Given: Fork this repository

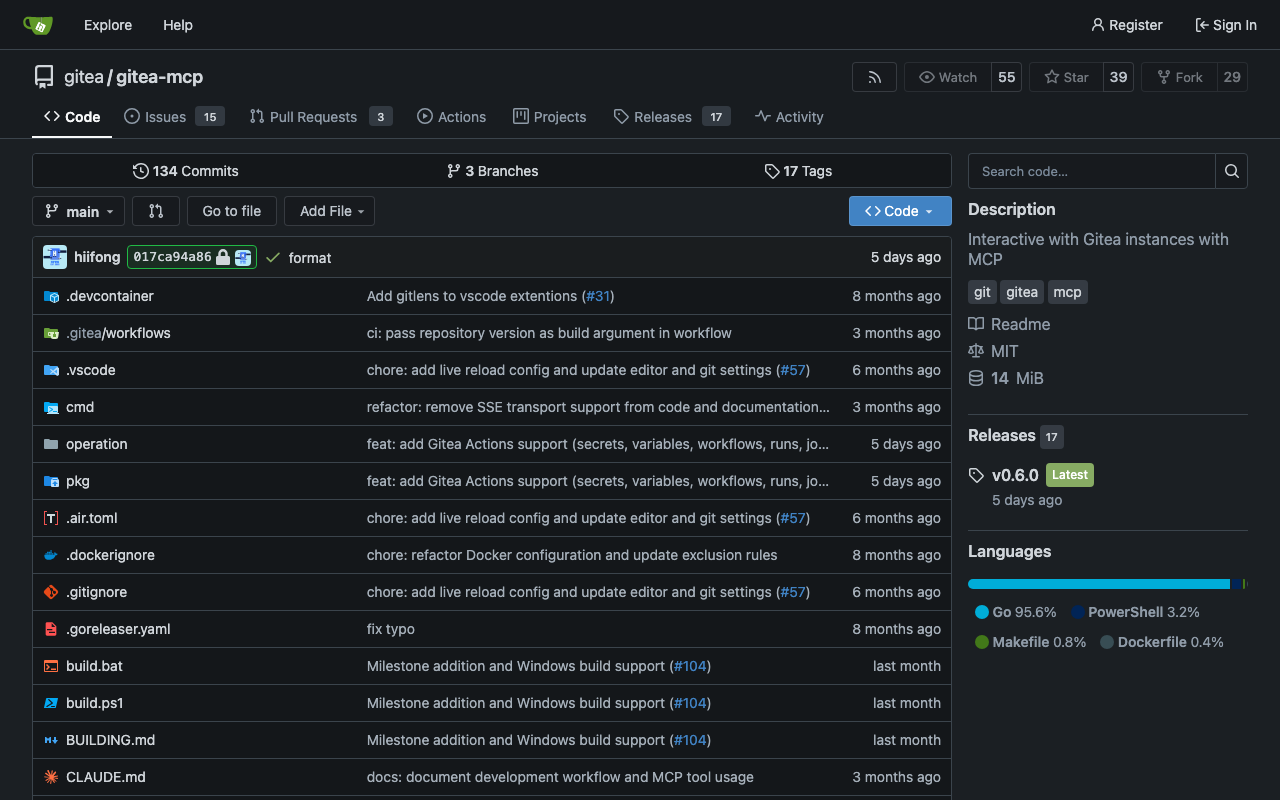Looking at the screenshot, I should point(1179,77).
